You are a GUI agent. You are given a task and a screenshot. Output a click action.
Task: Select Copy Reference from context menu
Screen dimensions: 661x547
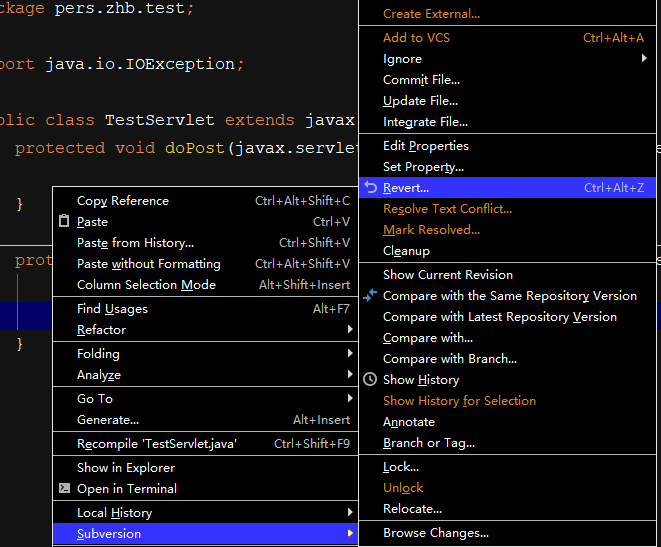[205, 201]
